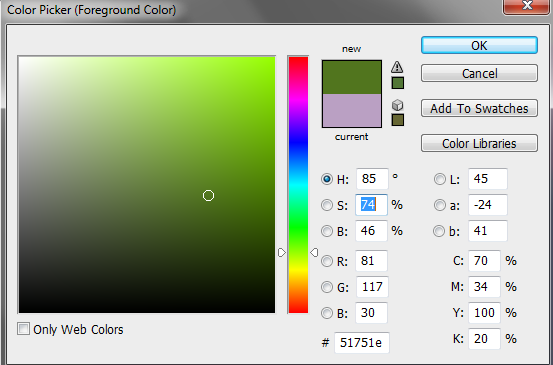
Task: Click the S saturation field showing 74
Action: point(371,205)
